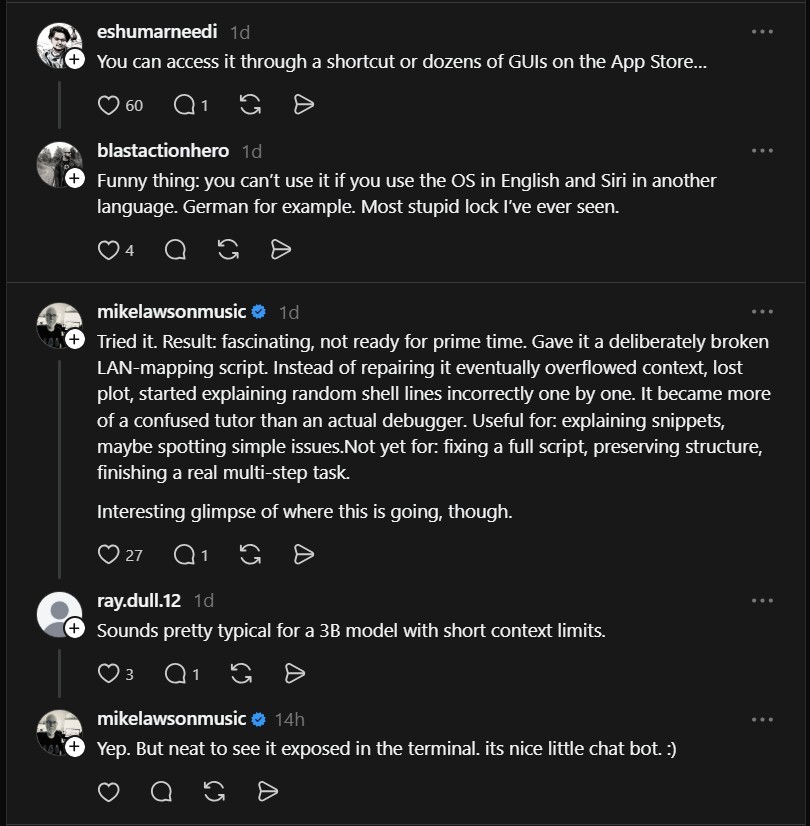
Task: Like mikelawsonmusic's review post
Action: point(107,554)
